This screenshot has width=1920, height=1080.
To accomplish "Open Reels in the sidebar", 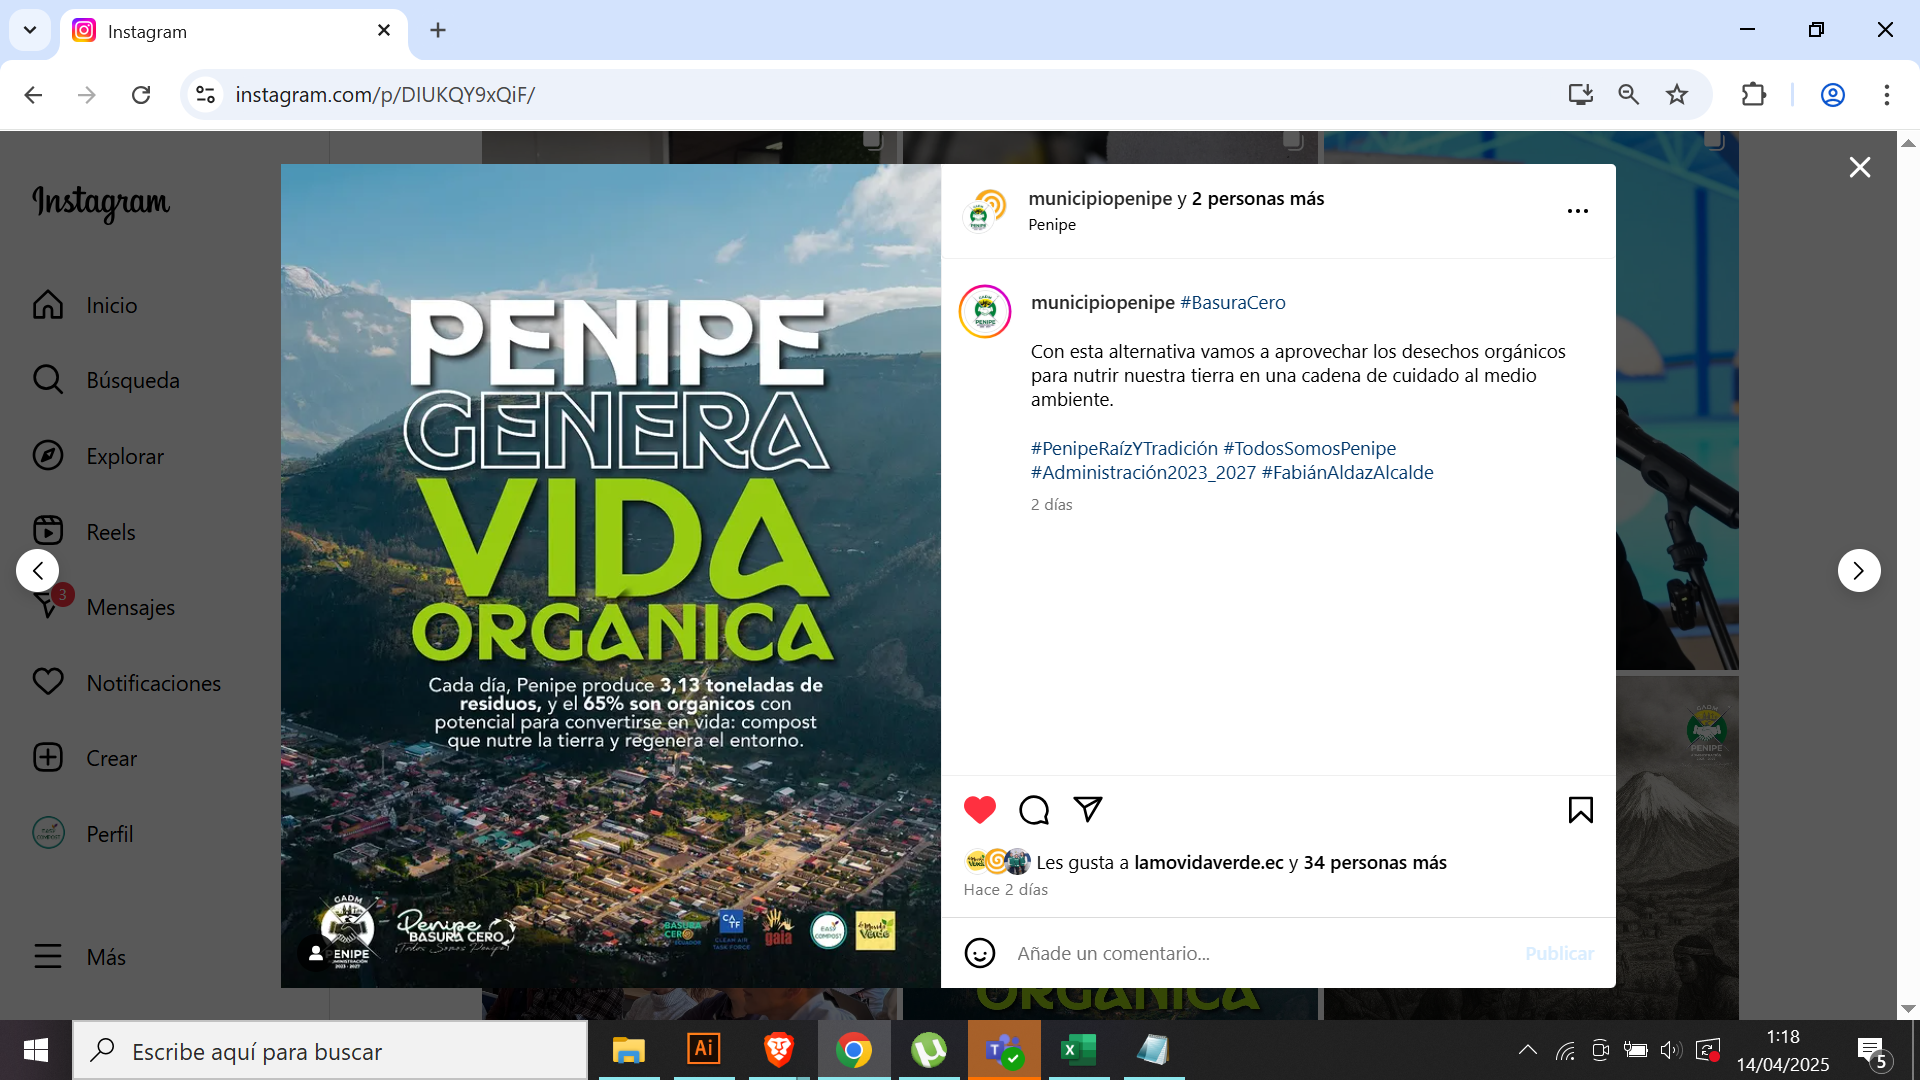I will [84, 532].
